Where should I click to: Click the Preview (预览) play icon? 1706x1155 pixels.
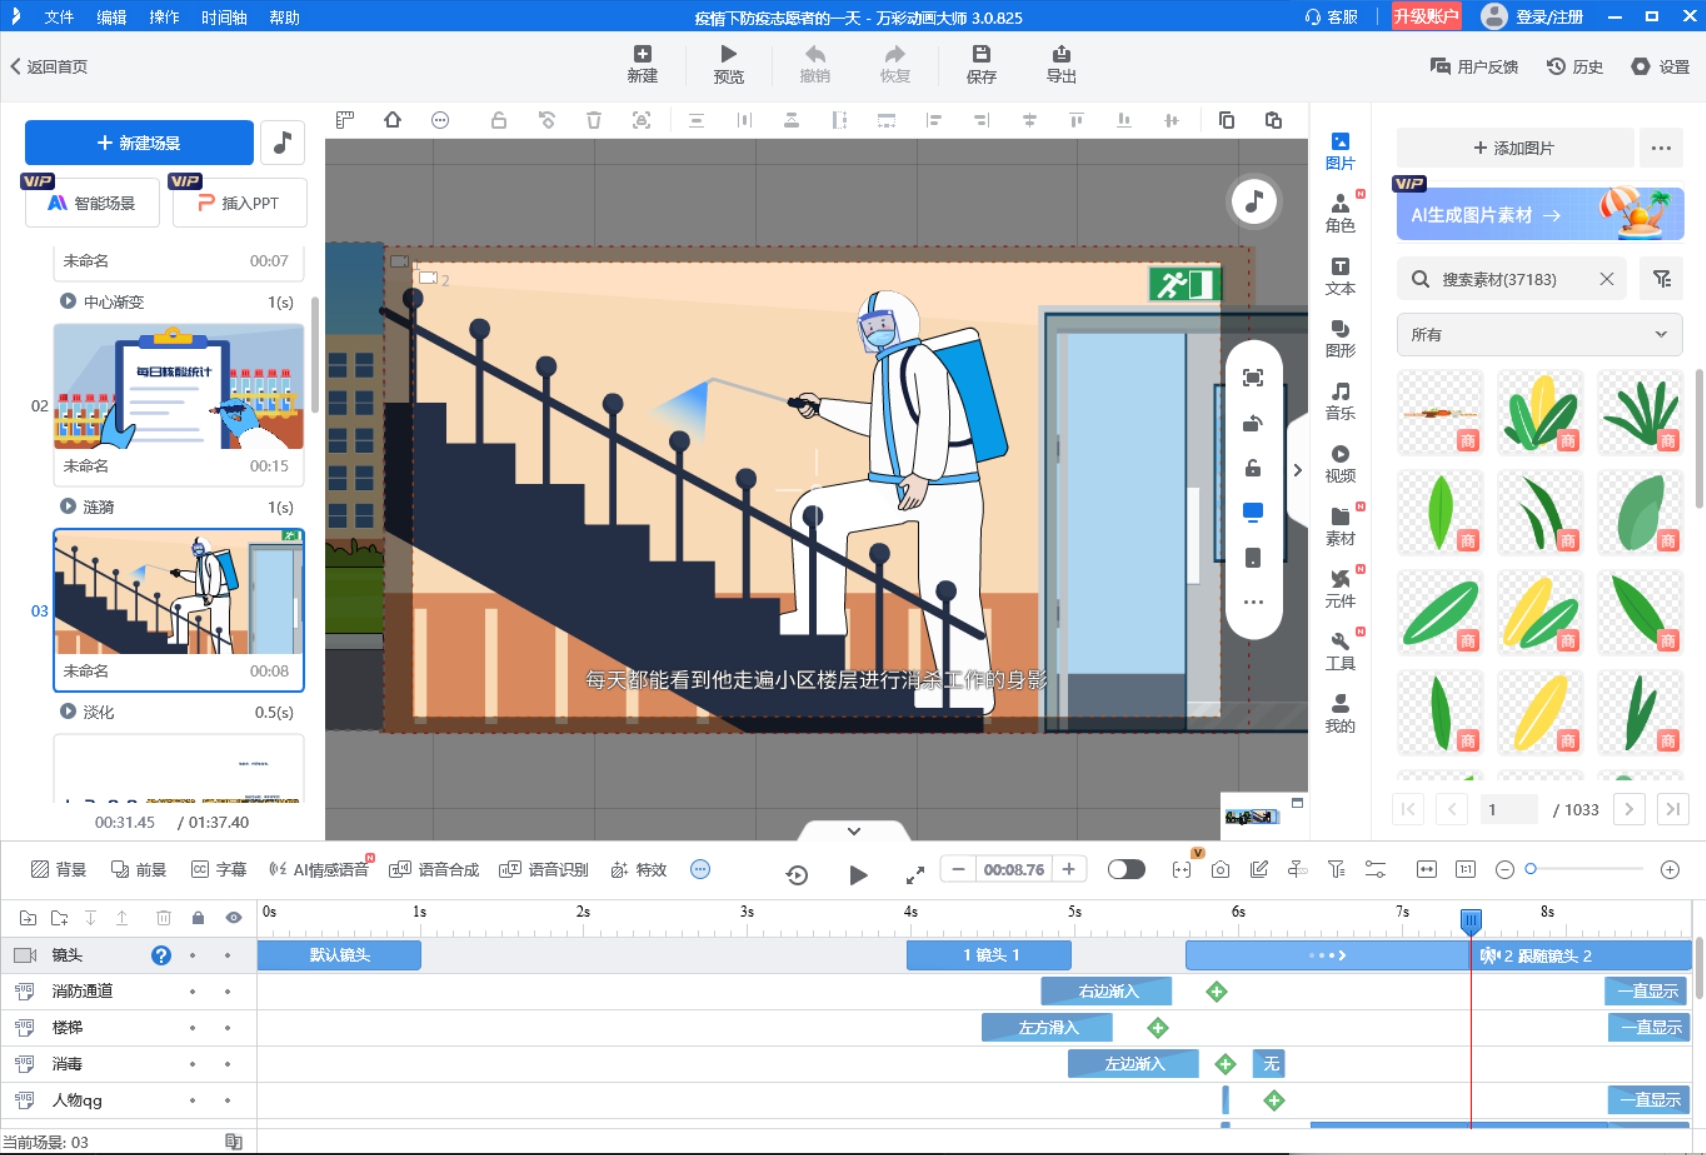pyautogui.click(x=728, y=55)
